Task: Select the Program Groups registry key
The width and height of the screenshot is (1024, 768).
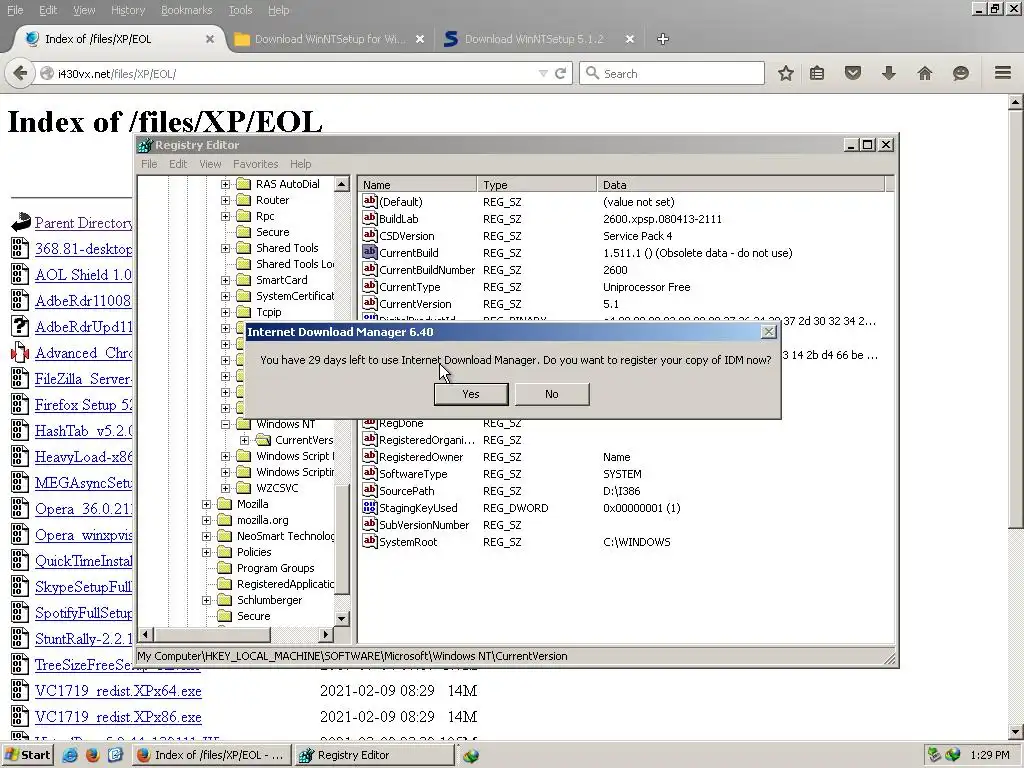Action: 276,568
